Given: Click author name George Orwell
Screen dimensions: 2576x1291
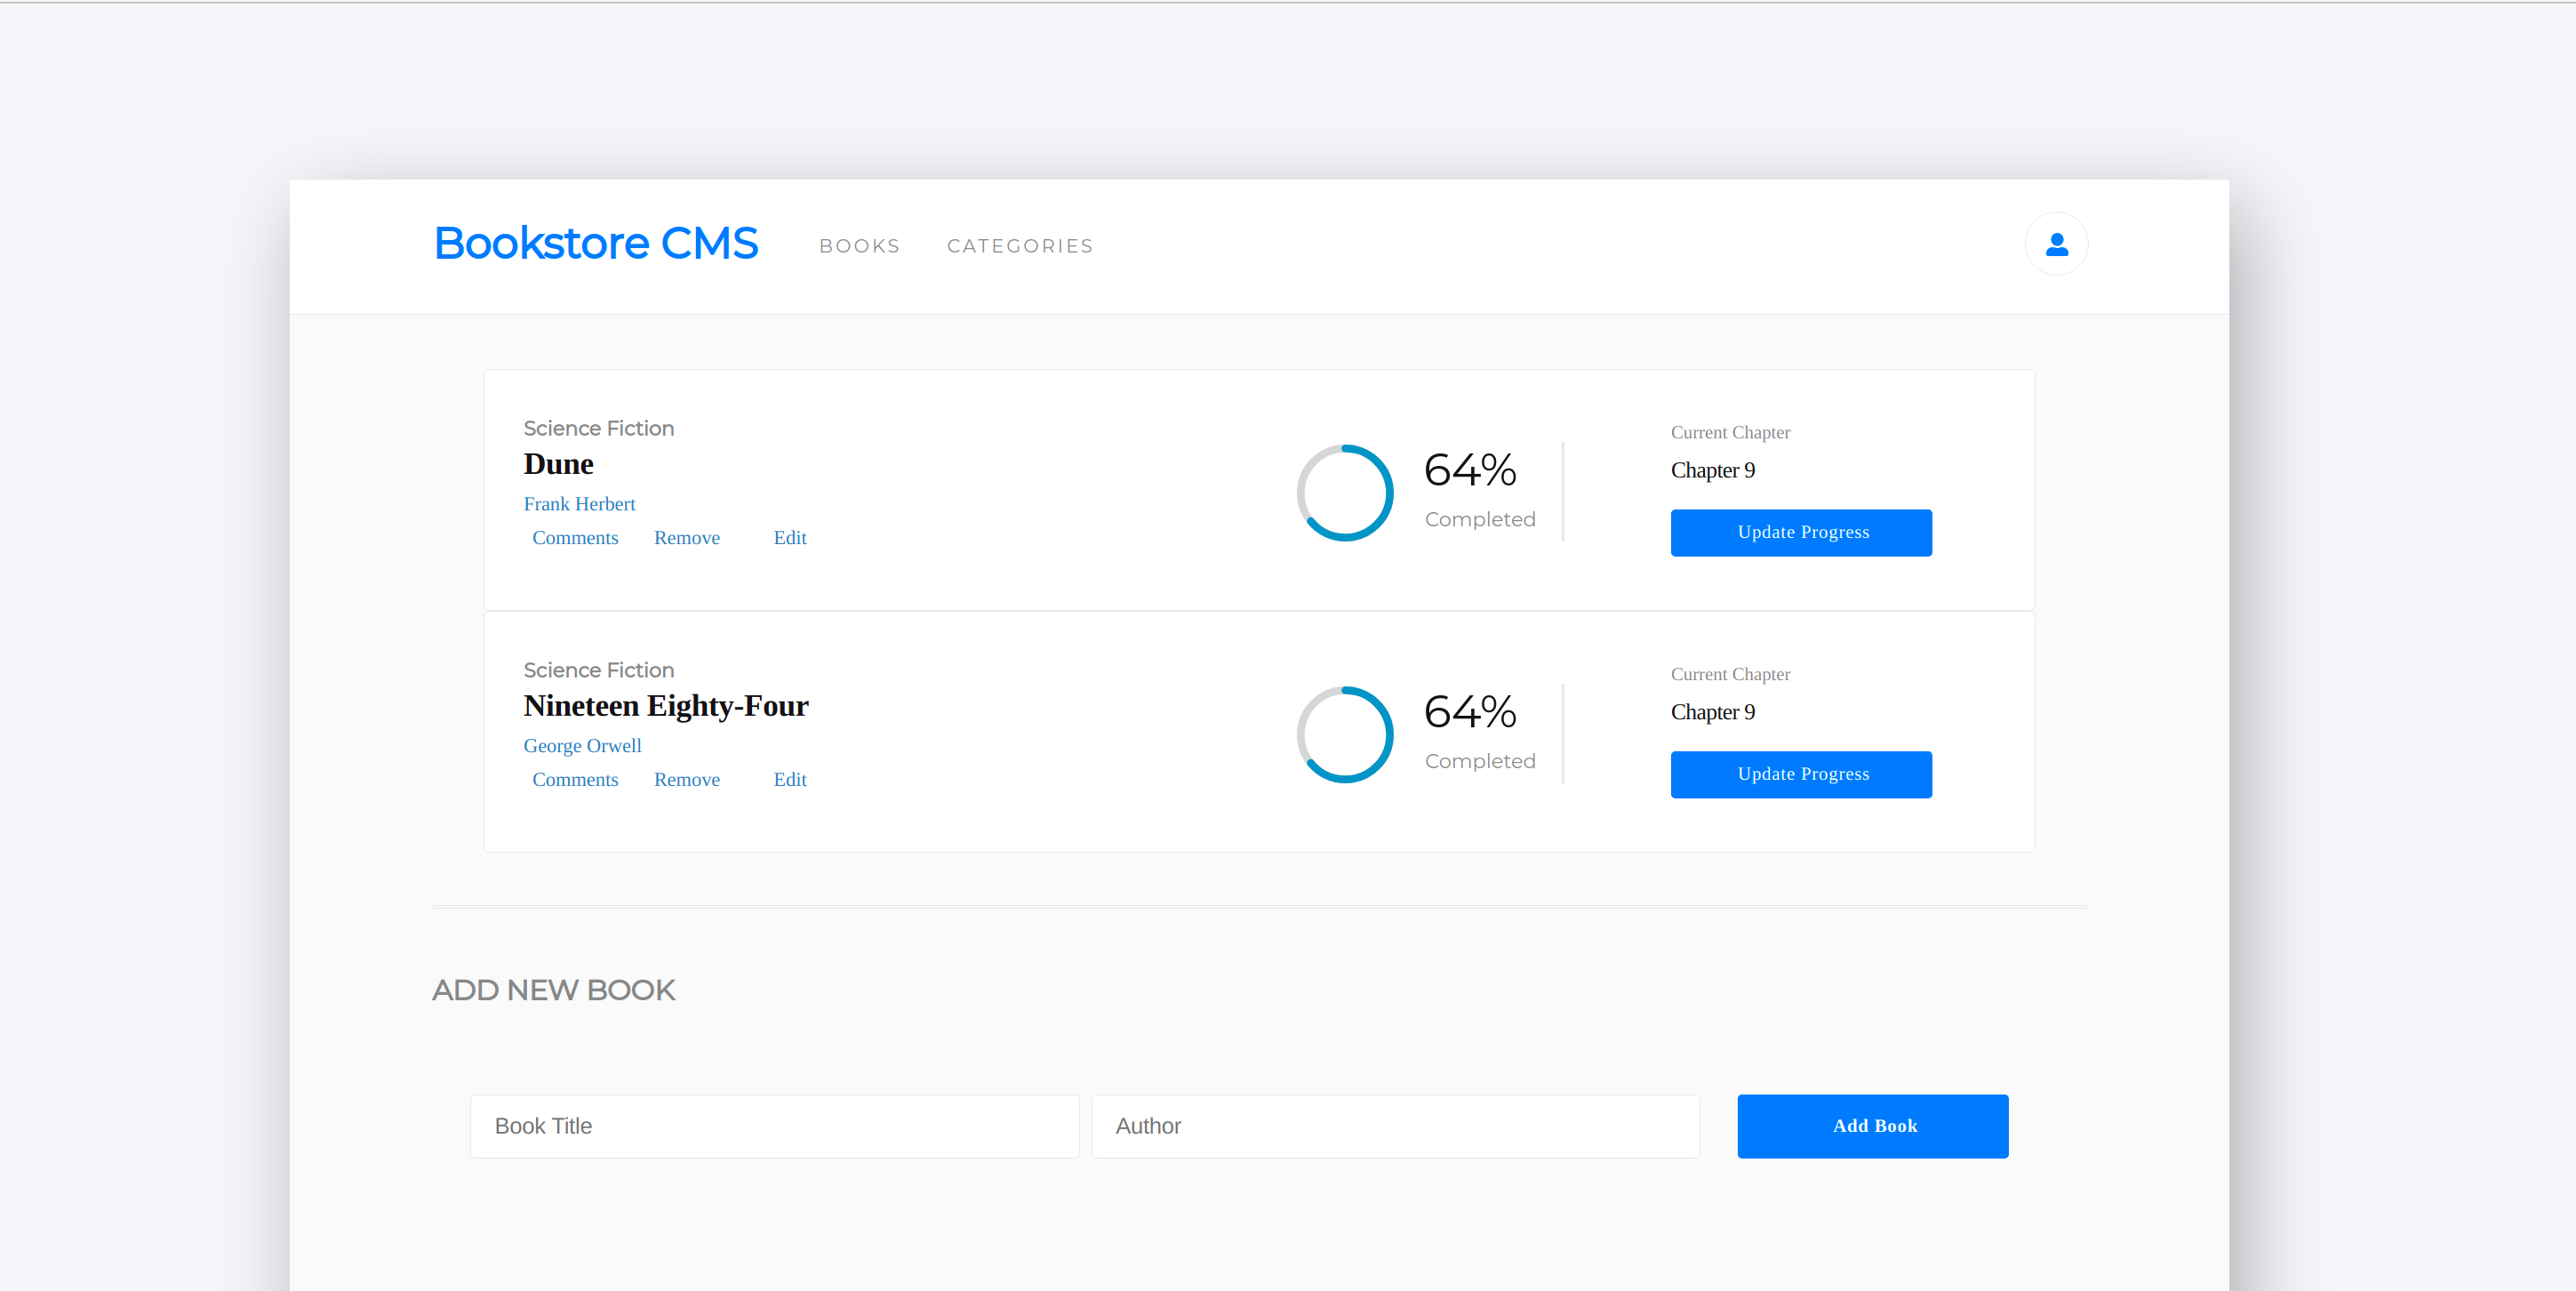Looking at the screenshot, I should [x=582, y=746].
